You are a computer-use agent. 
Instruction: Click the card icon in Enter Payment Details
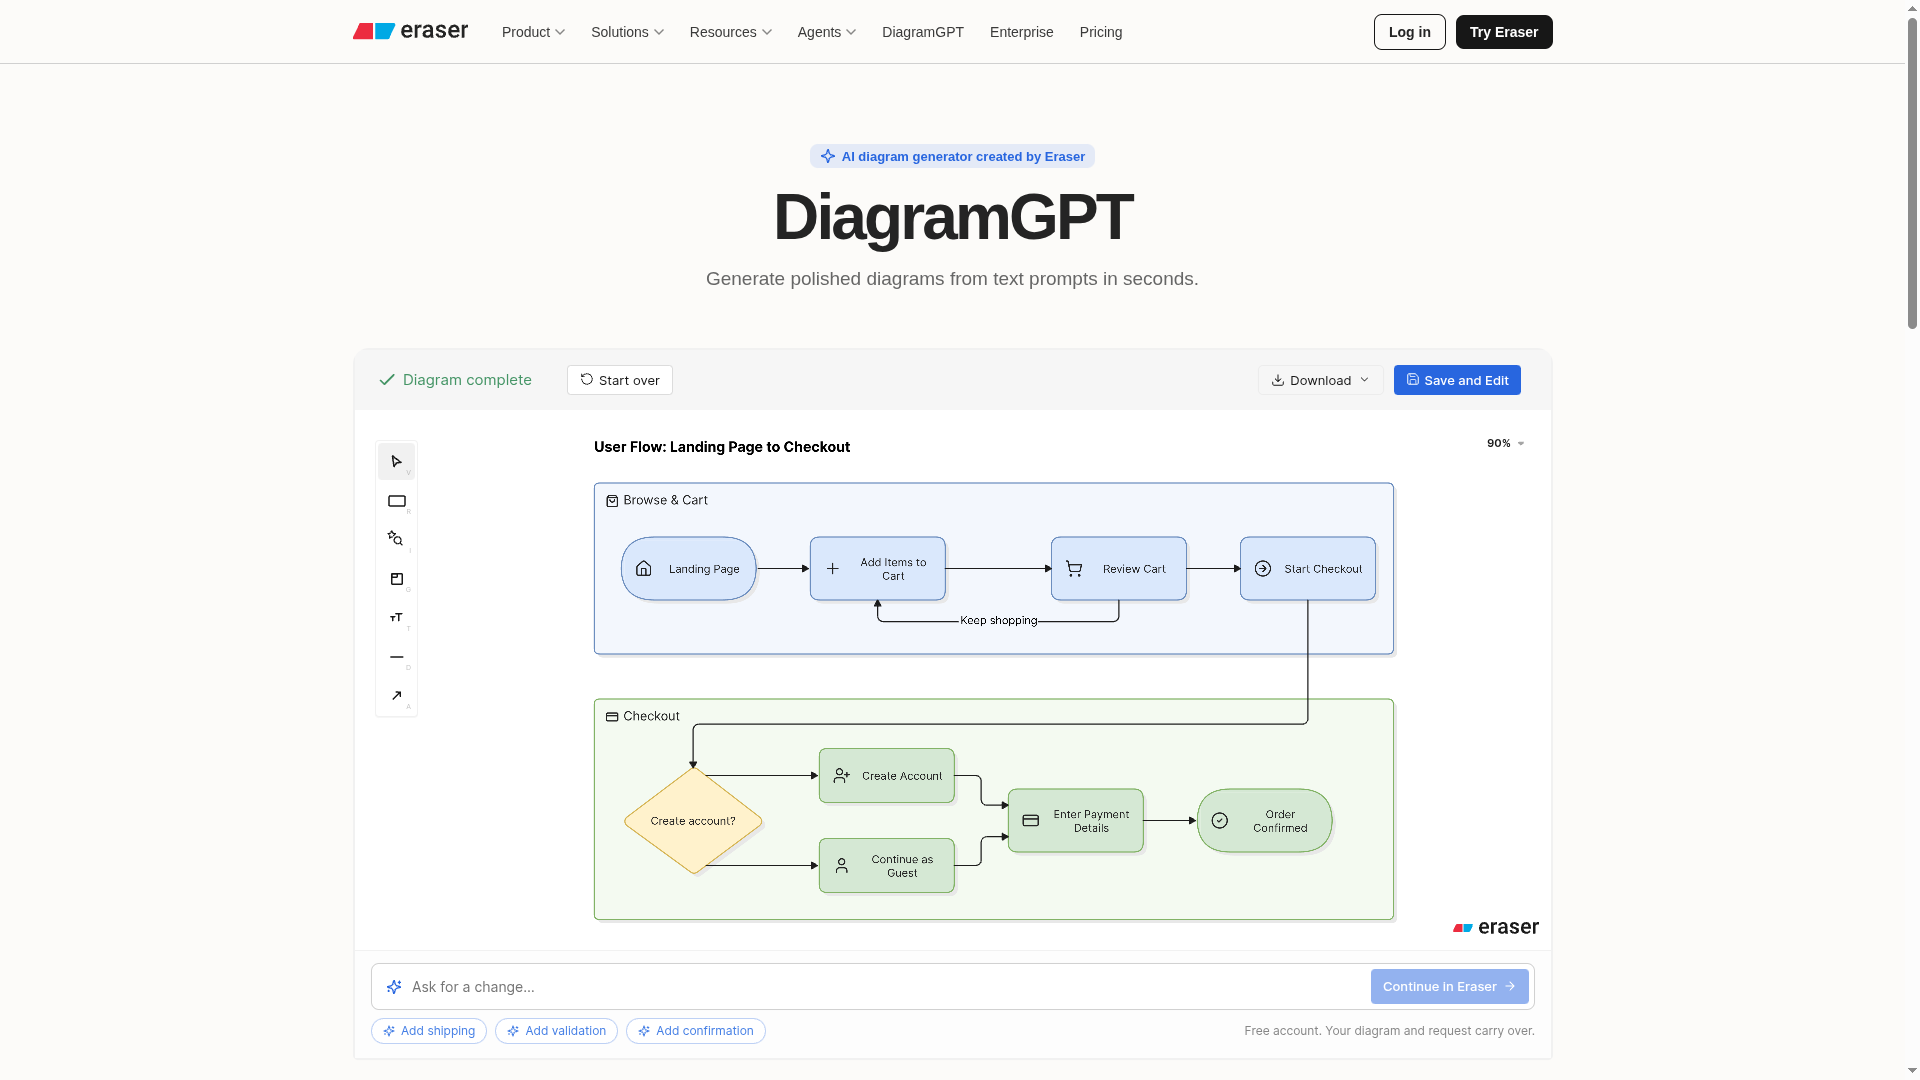[1031, 821]
